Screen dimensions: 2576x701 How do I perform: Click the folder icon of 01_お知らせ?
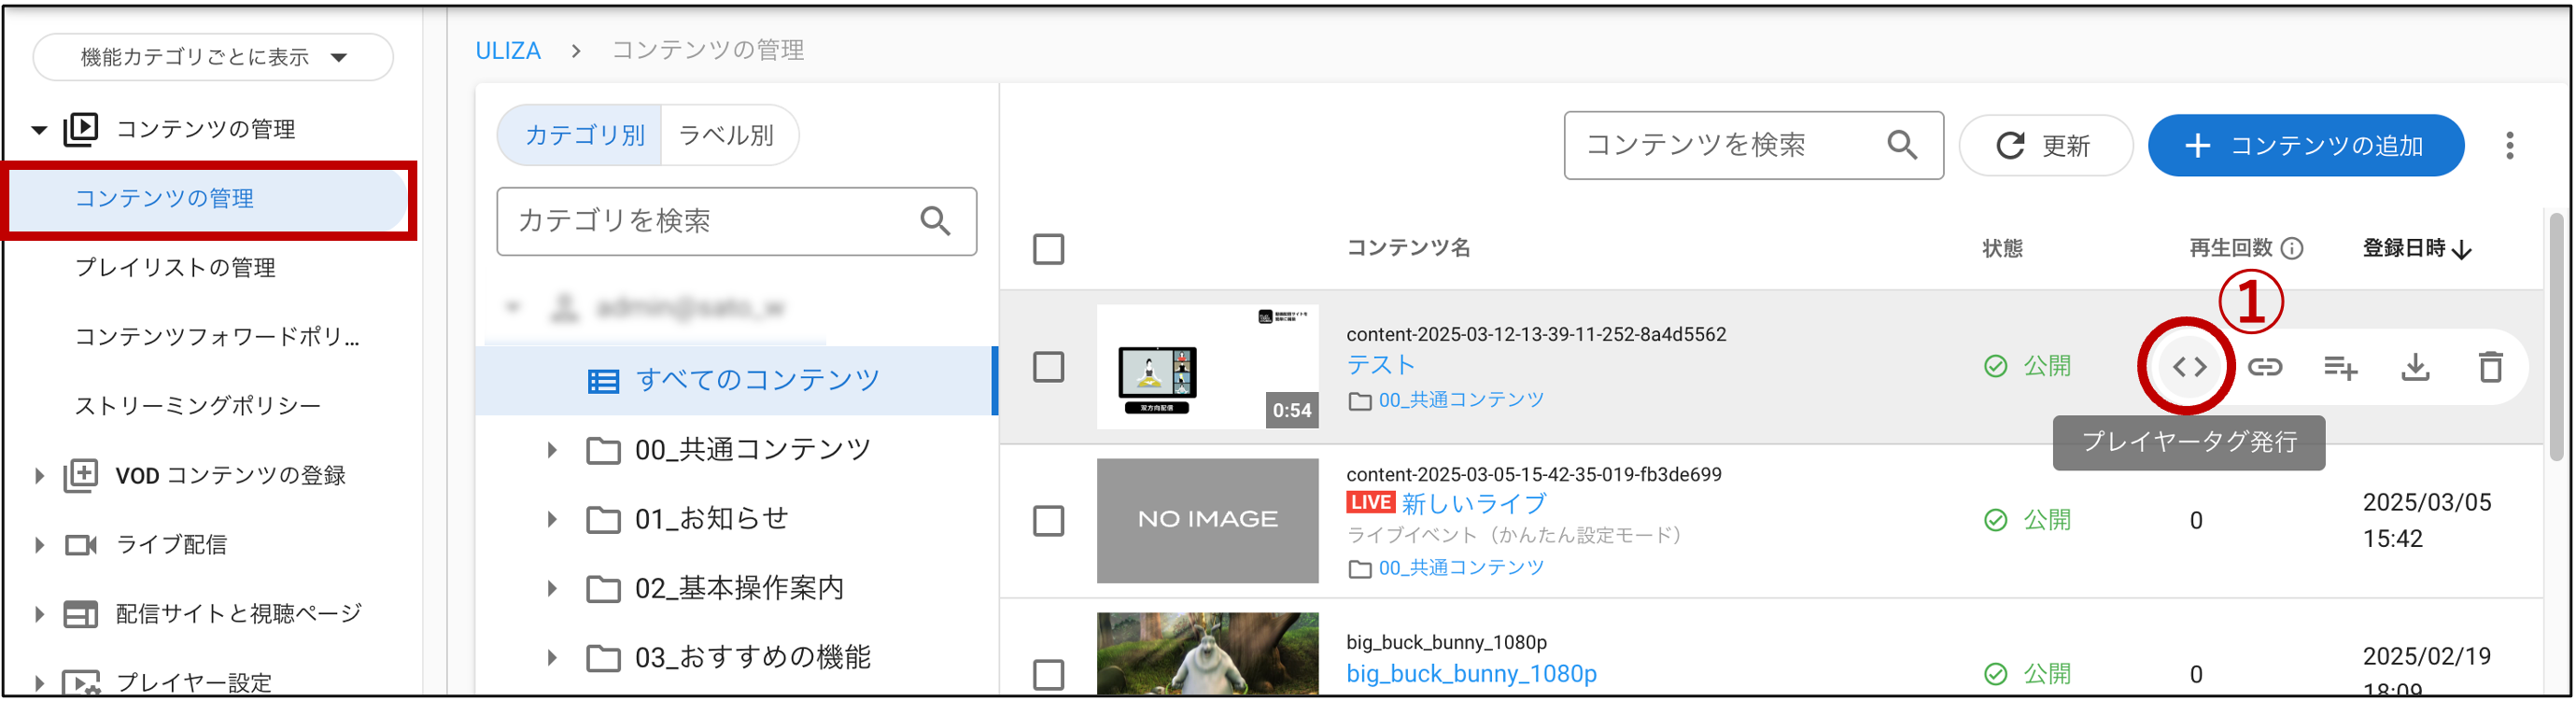pos(603,520)
